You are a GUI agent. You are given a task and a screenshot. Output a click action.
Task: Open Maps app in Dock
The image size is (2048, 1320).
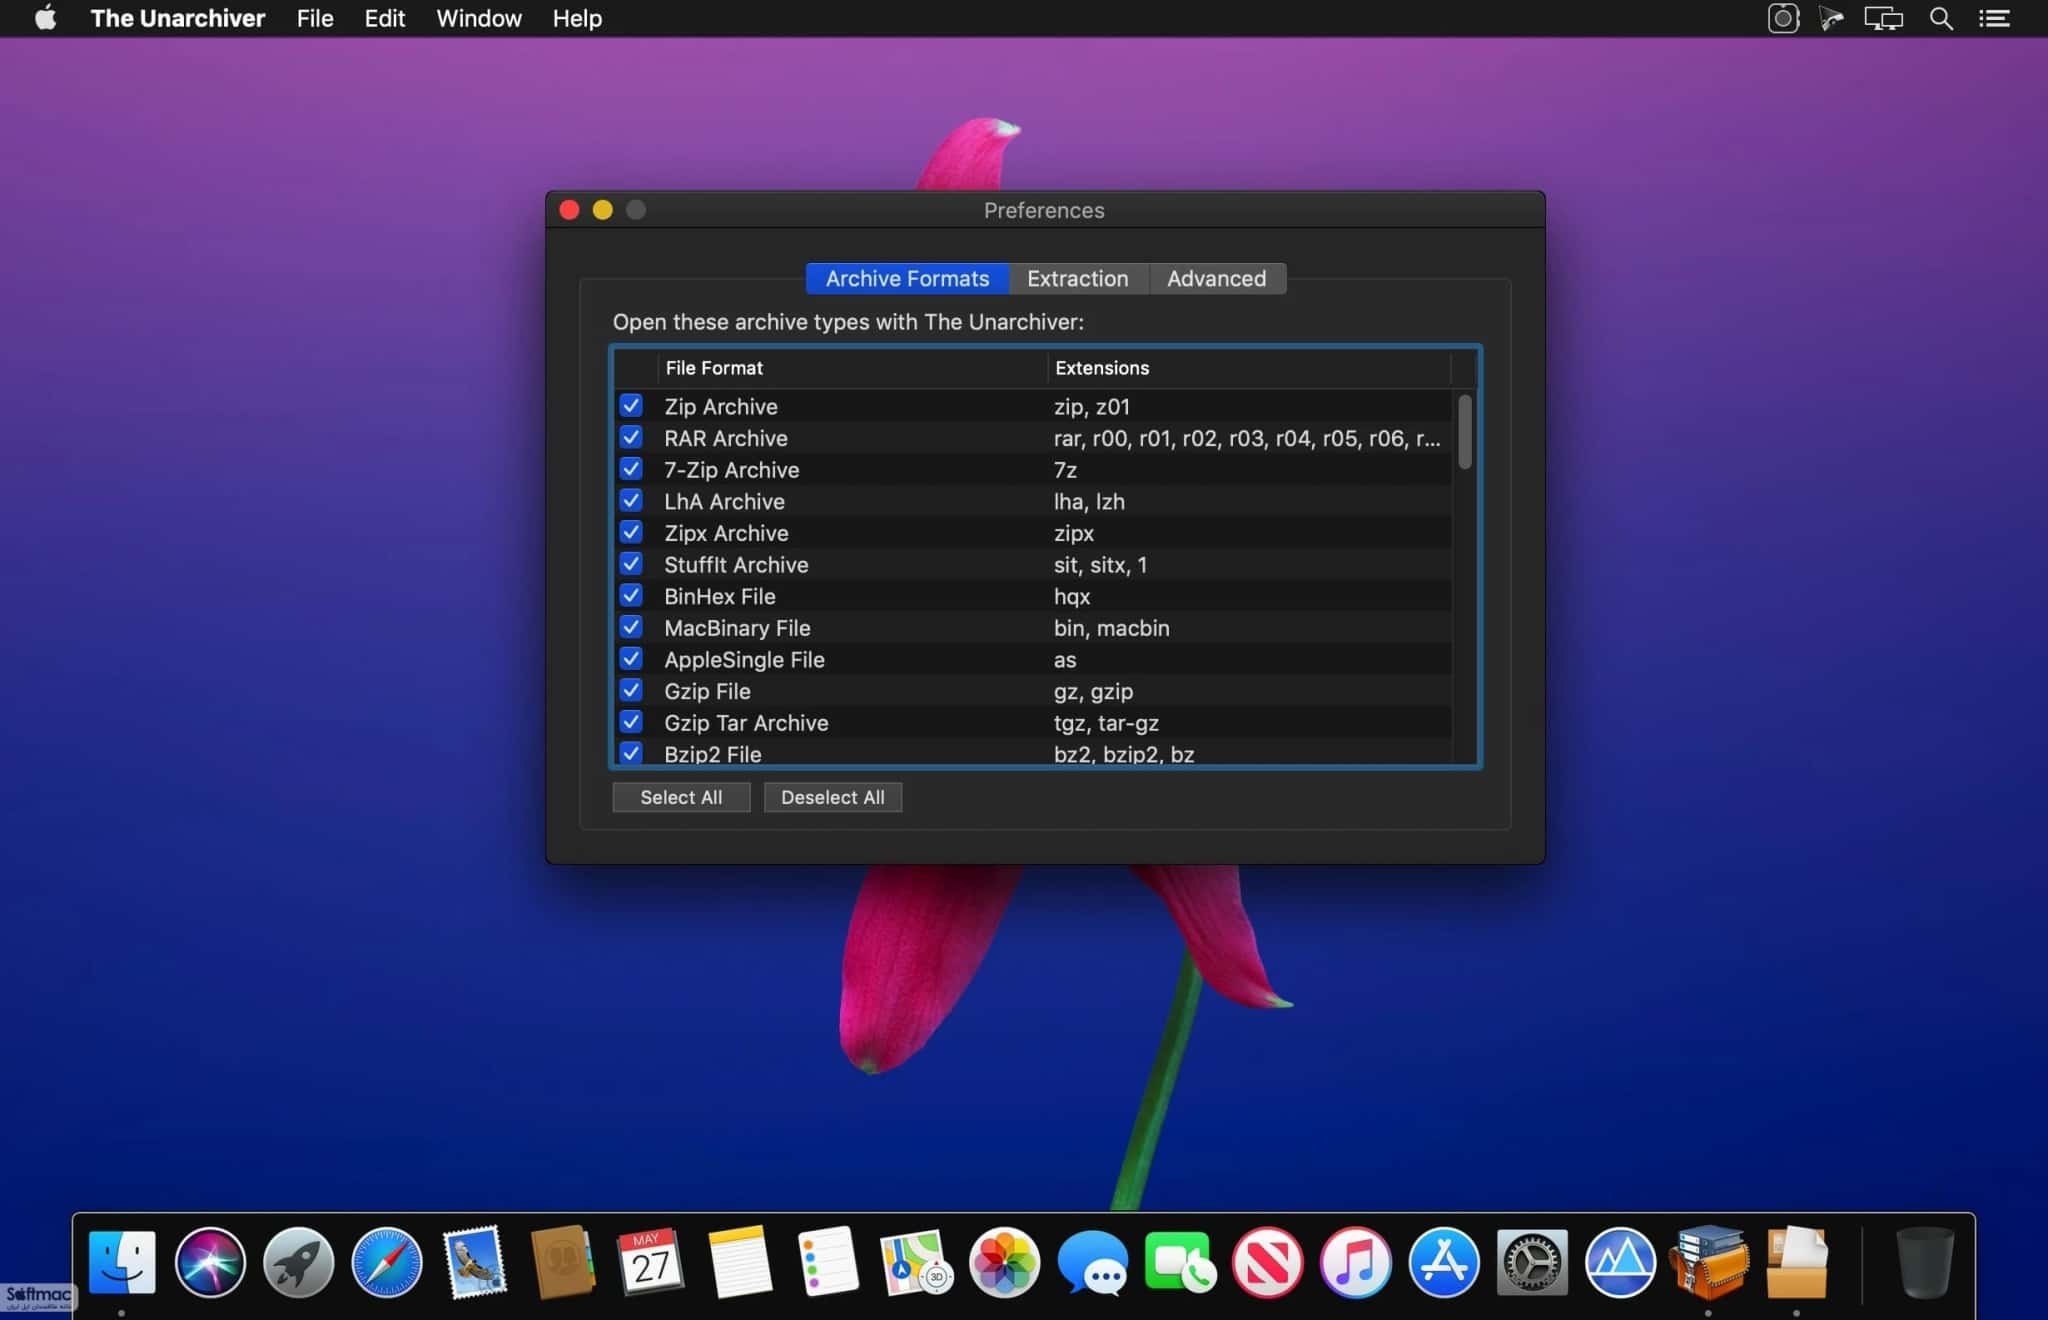point(916,1262)
